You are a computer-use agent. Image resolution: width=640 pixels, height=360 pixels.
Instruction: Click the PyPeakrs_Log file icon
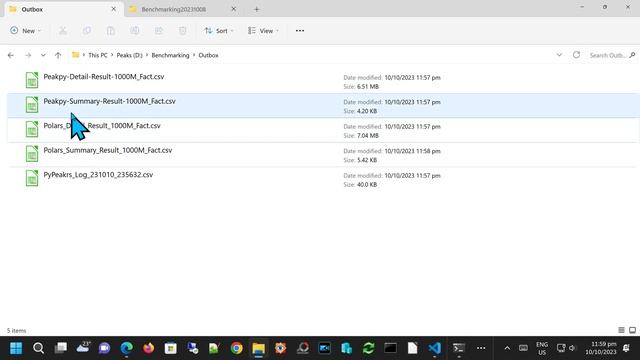(x=32, y=178)
